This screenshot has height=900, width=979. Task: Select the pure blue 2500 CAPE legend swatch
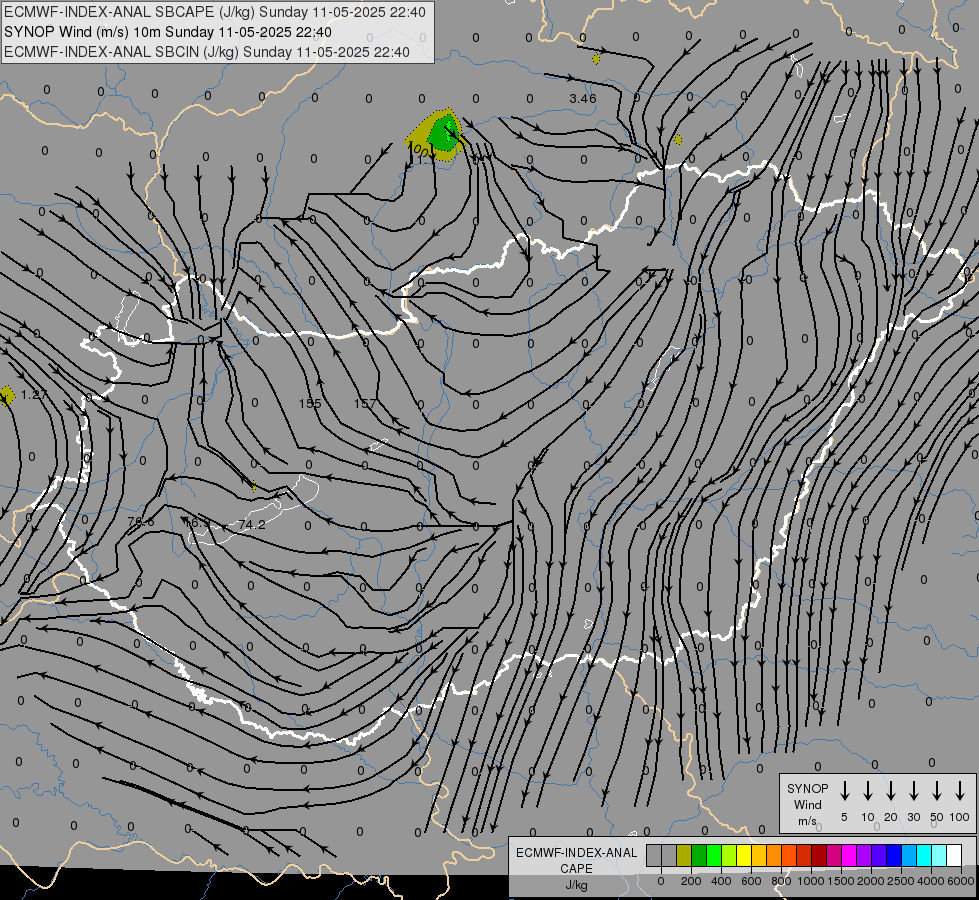[x=894, y=855]
